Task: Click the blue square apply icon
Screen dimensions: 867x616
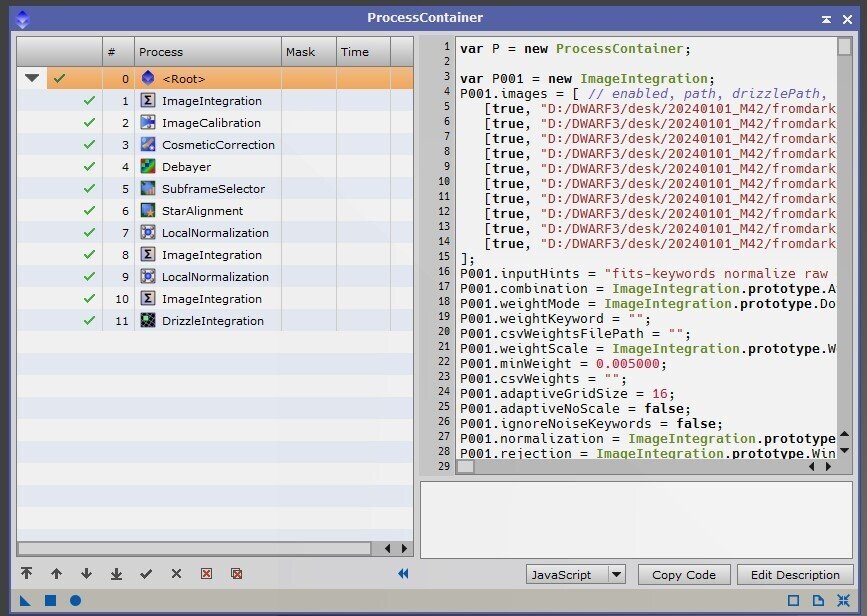Action: pos(50,600)
